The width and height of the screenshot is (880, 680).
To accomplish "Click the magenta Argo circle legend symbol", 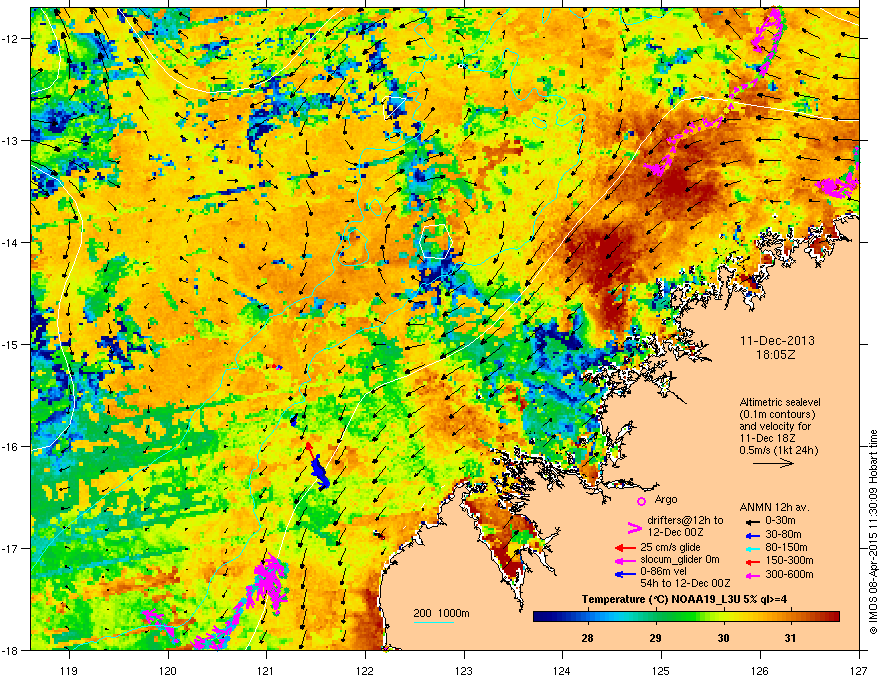I will (x=641, y=501).
